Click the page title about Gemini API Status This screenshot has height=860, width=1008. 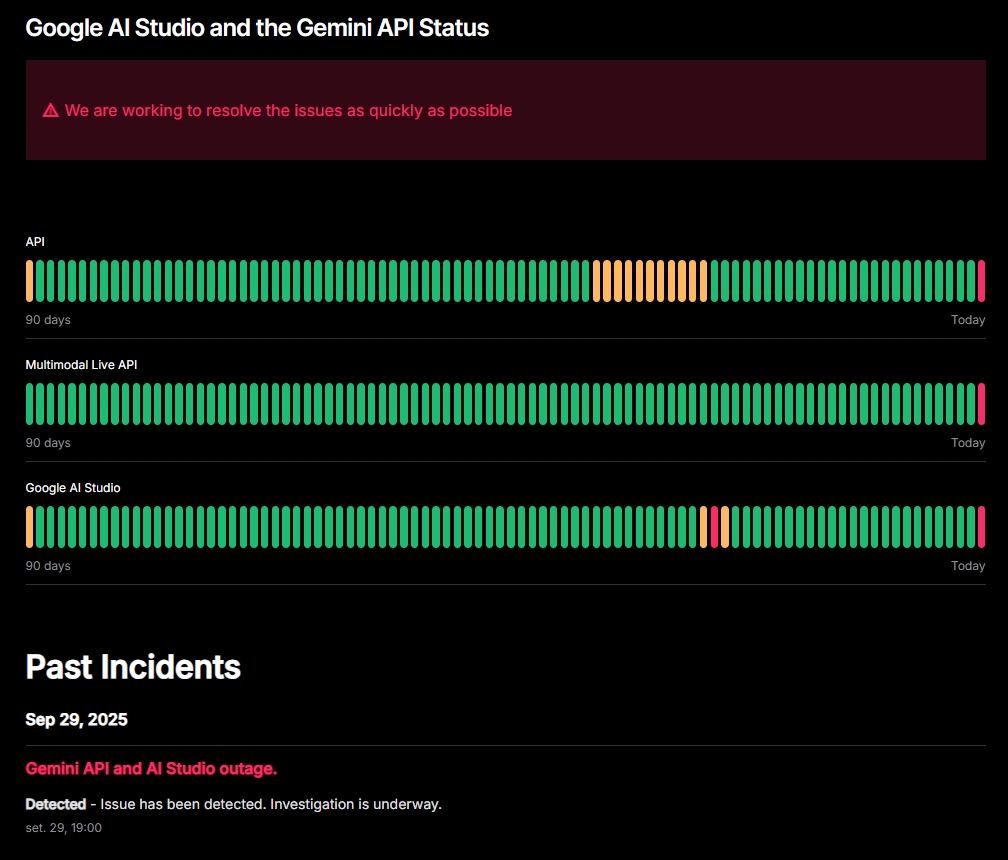(x=257, y=28)
